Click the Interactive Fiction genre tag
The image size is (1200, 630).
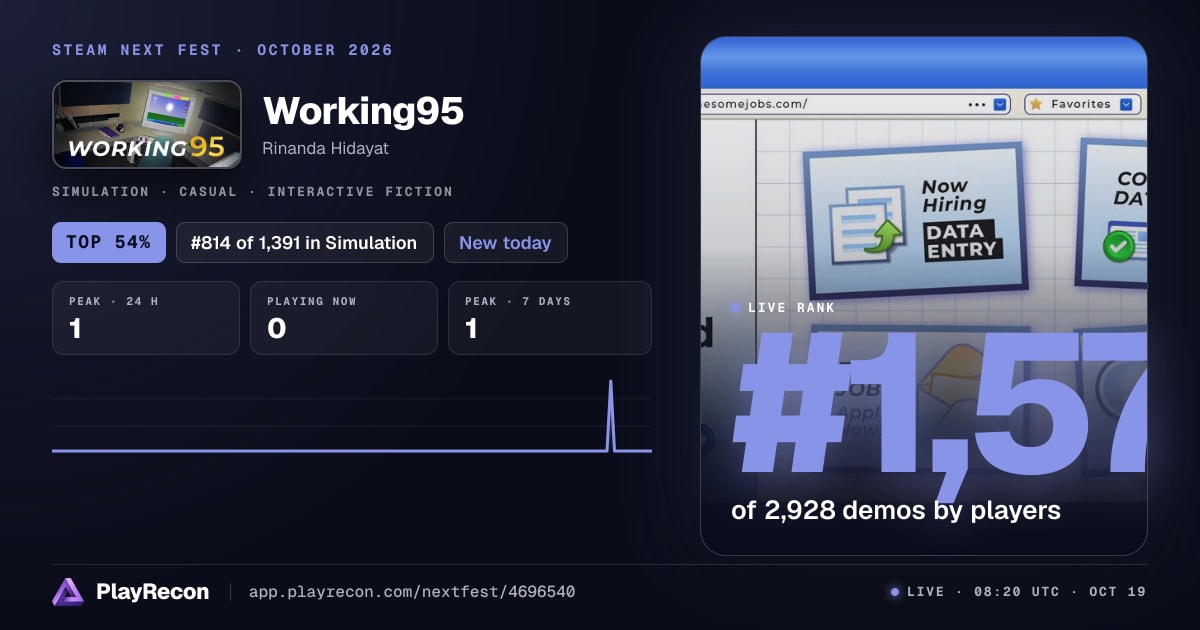[360, 191]
